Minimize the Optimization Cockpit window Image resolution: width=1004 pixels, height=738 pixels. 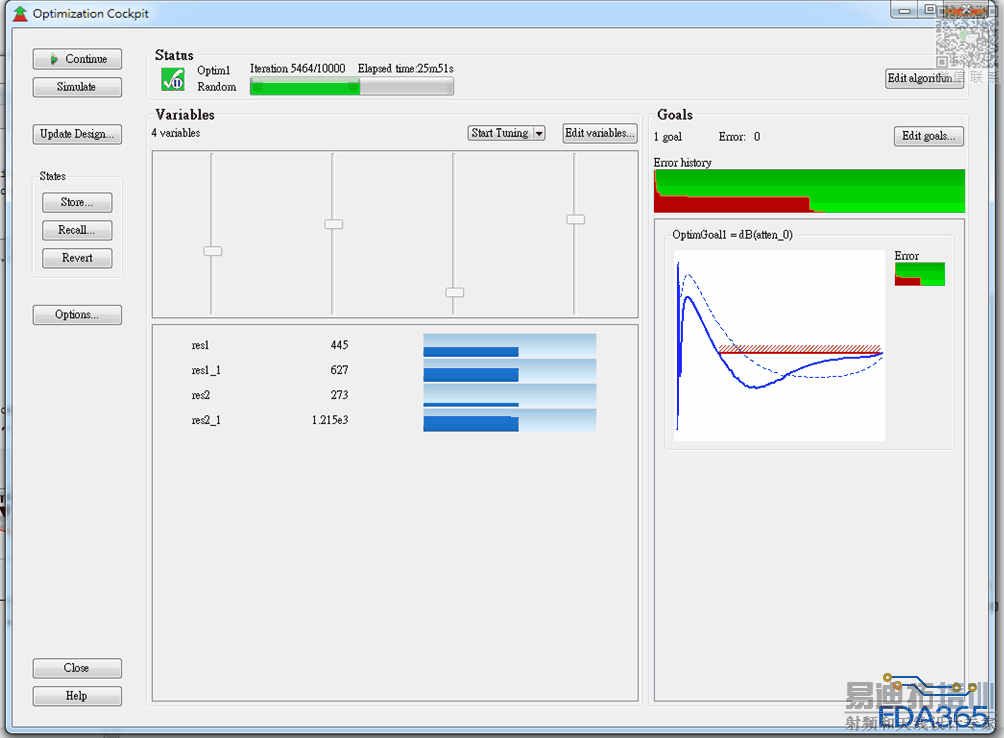[x=905, y=10]
